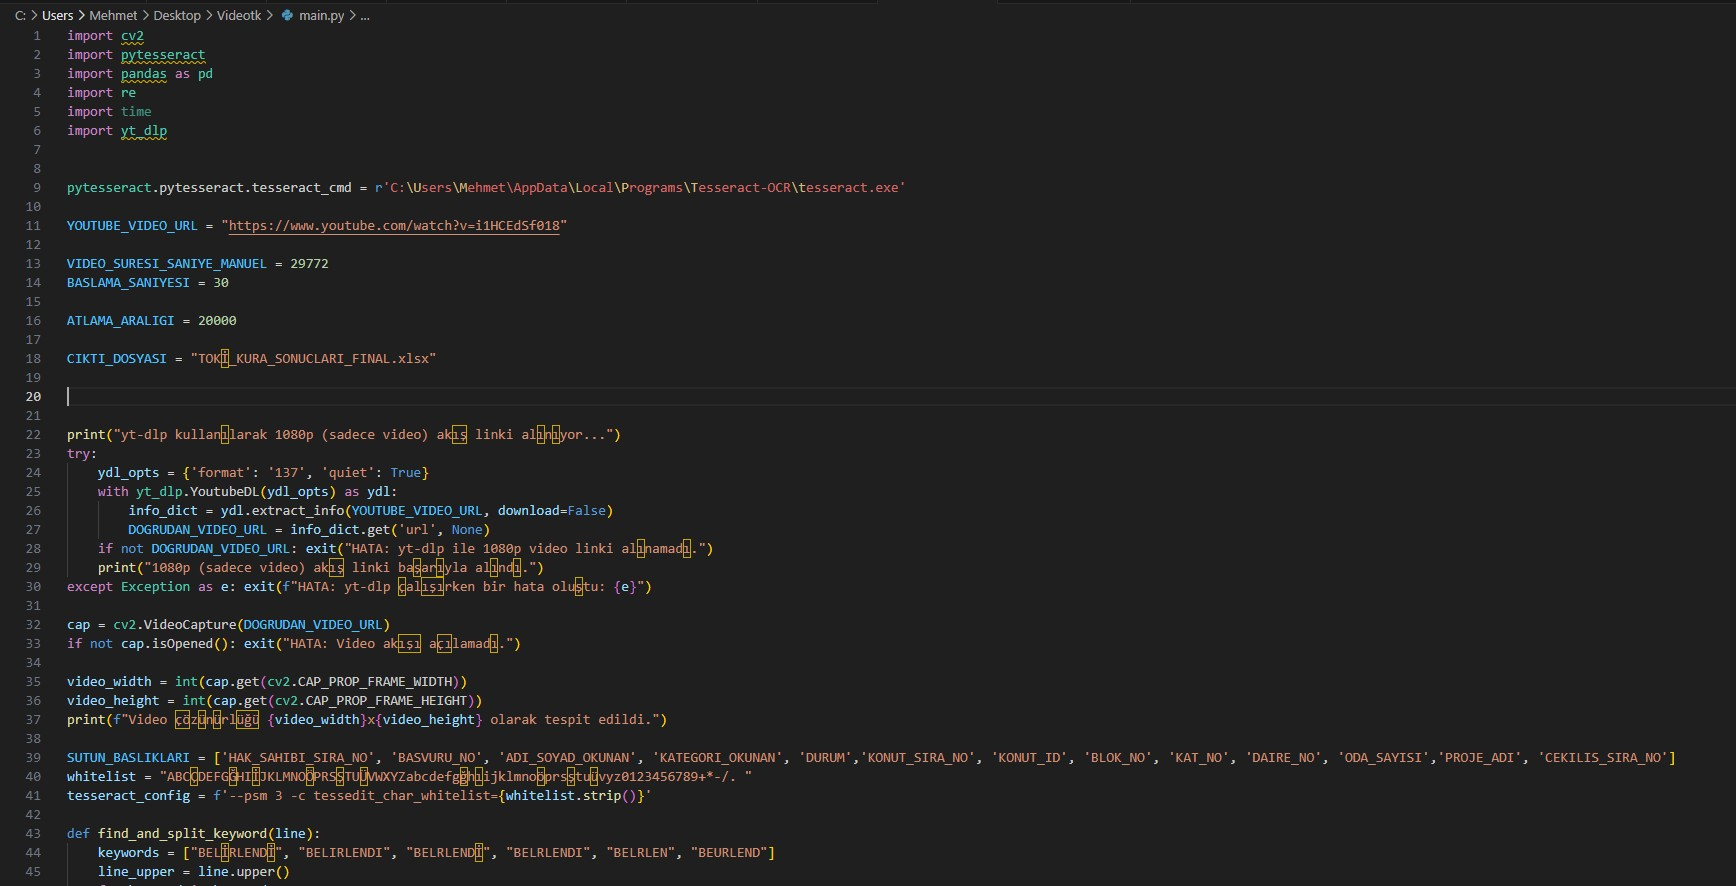Viewport: 1736px width, 886px height.
Task: Place cursor on ATLAMA_ARALIGI value 20000
Action: click(x=217, y=321)
